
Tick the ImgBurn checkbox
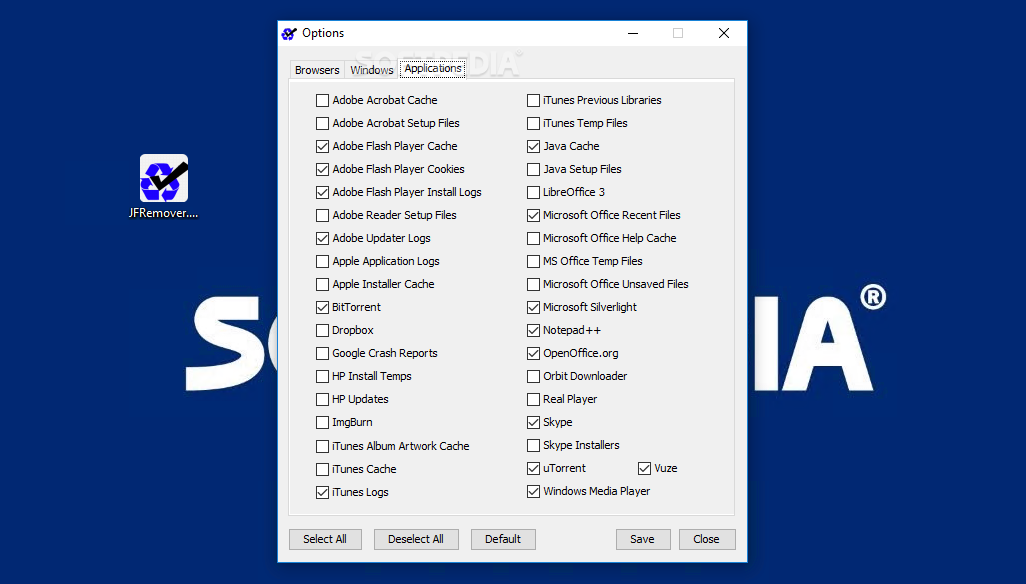tap(323, 422)
